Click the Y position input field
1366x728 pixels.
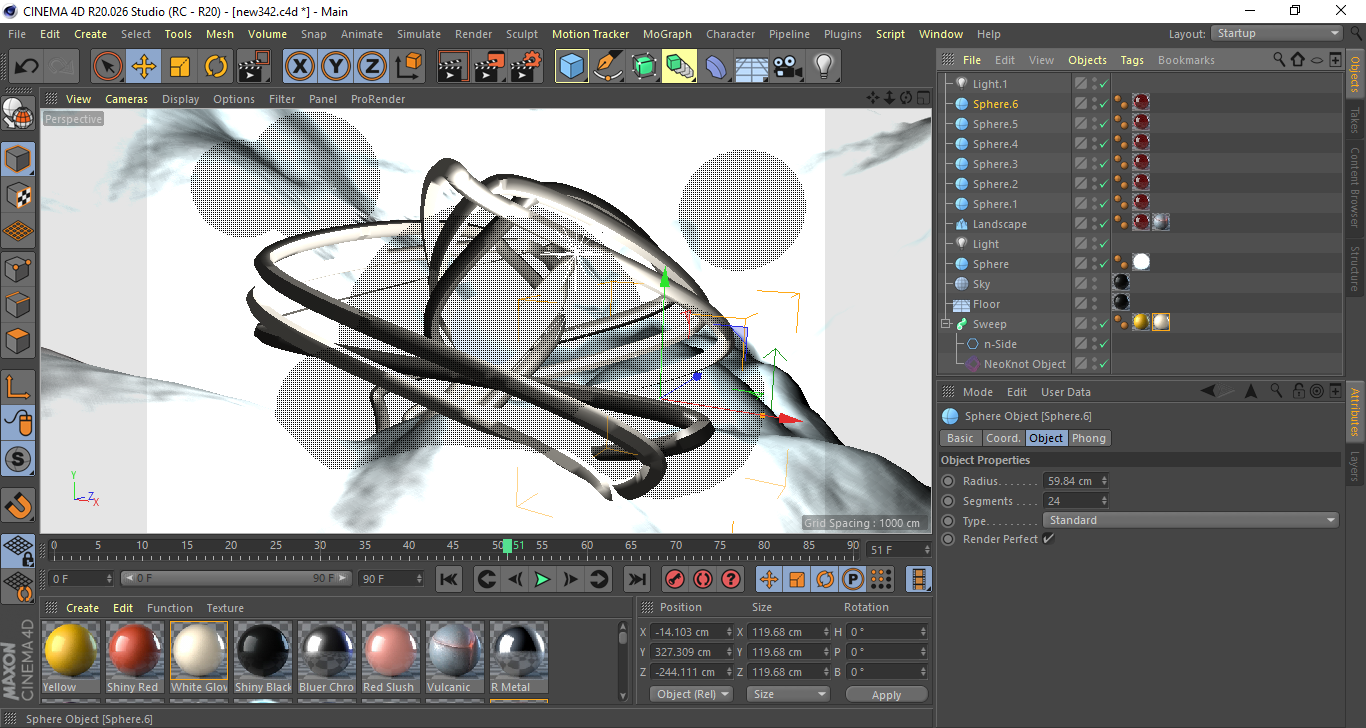[687, 652]
